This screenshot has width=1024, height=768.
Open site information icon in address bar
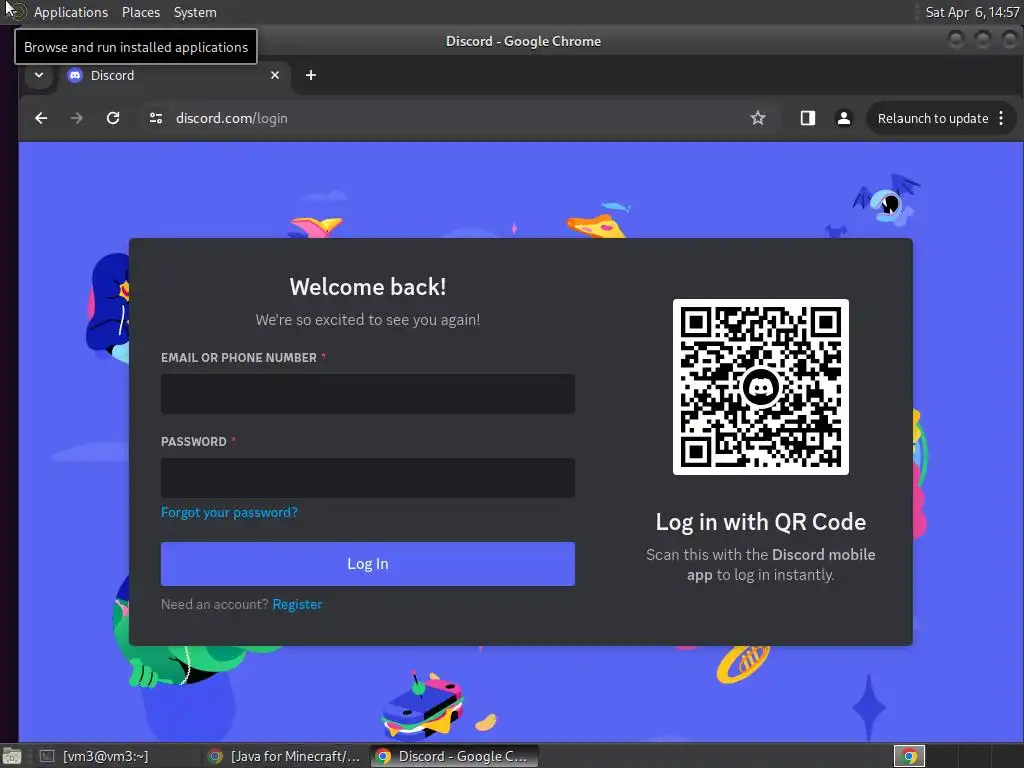(155, 118)
